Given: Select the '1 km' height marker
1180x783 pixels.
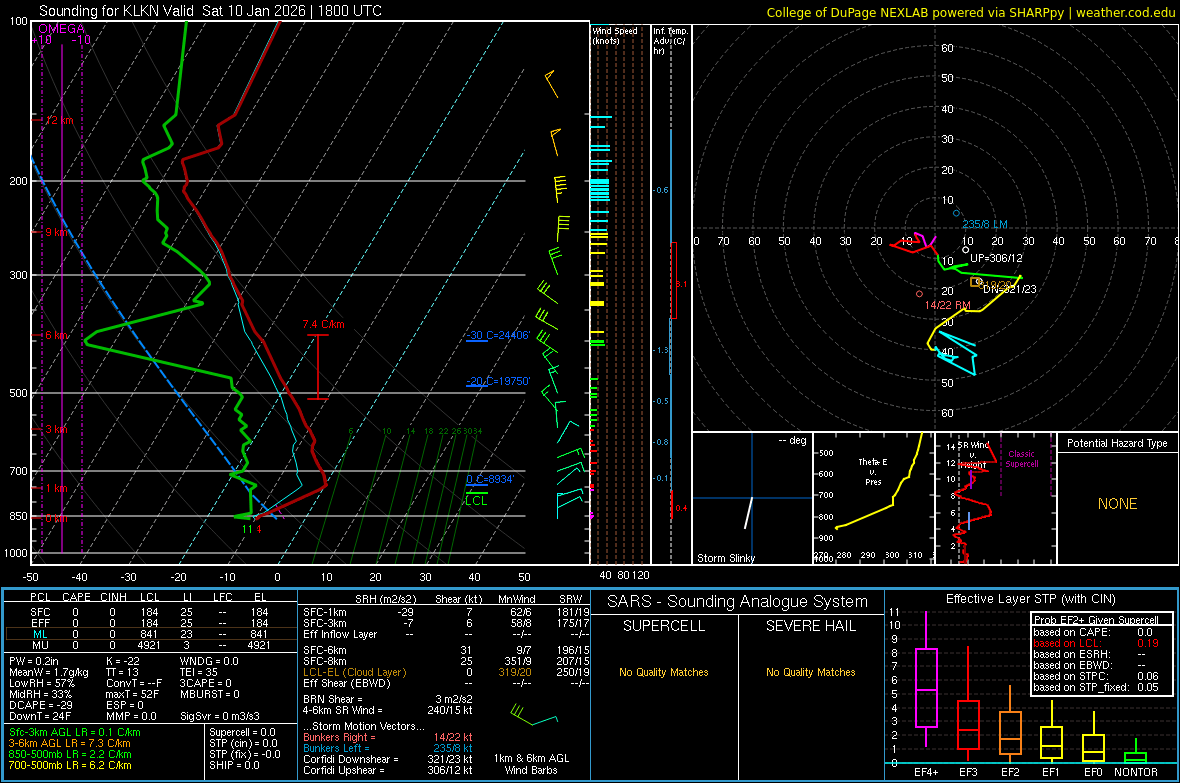Looking at the screenshot, I should tap(56, 489).
